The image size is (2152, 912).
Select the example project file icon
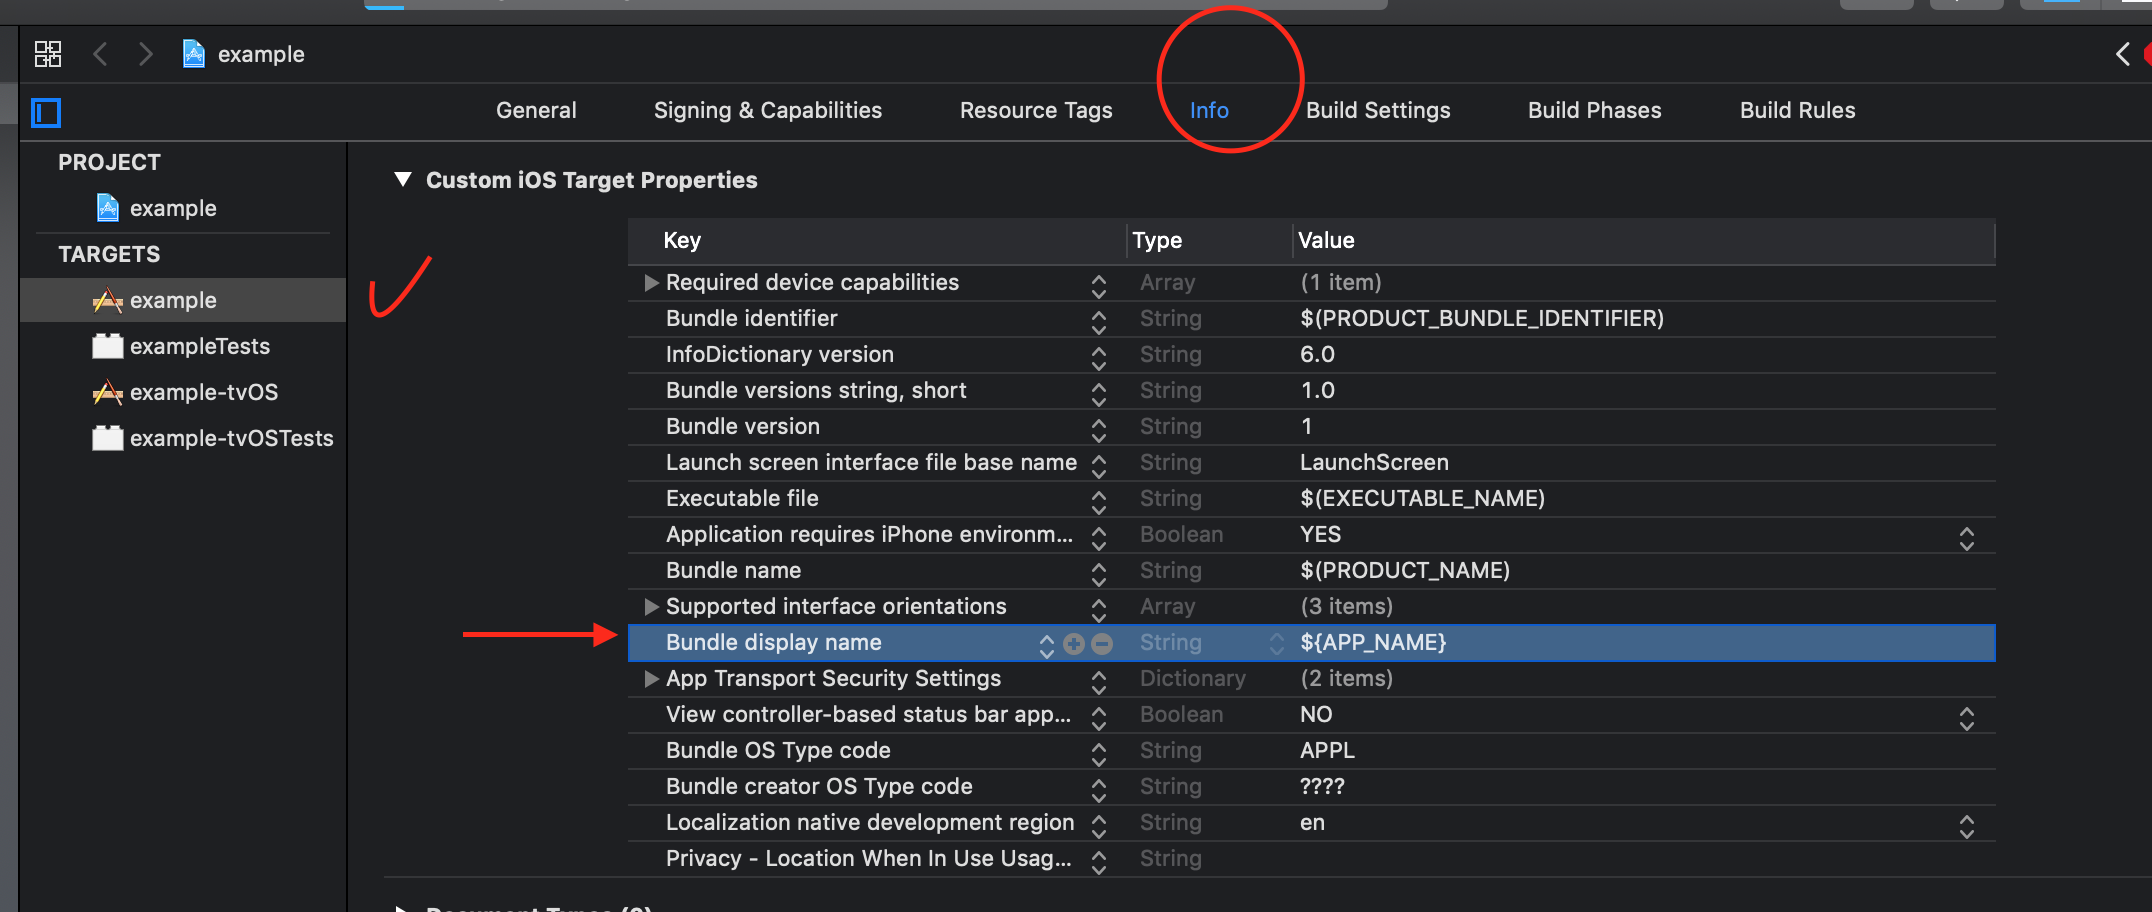pyautogui.click(x=108, y=208)
